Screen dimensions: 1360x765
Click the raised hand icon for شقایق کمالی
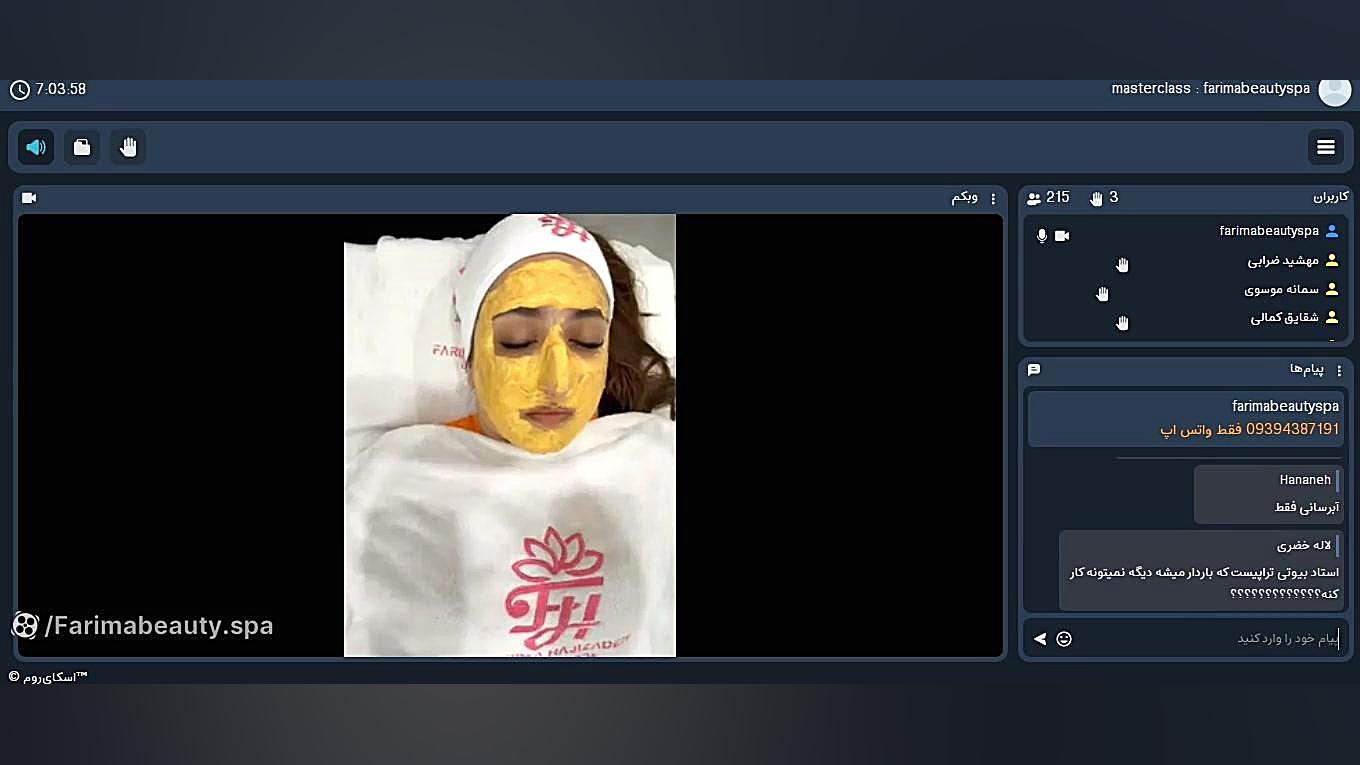click(1123, 323)
